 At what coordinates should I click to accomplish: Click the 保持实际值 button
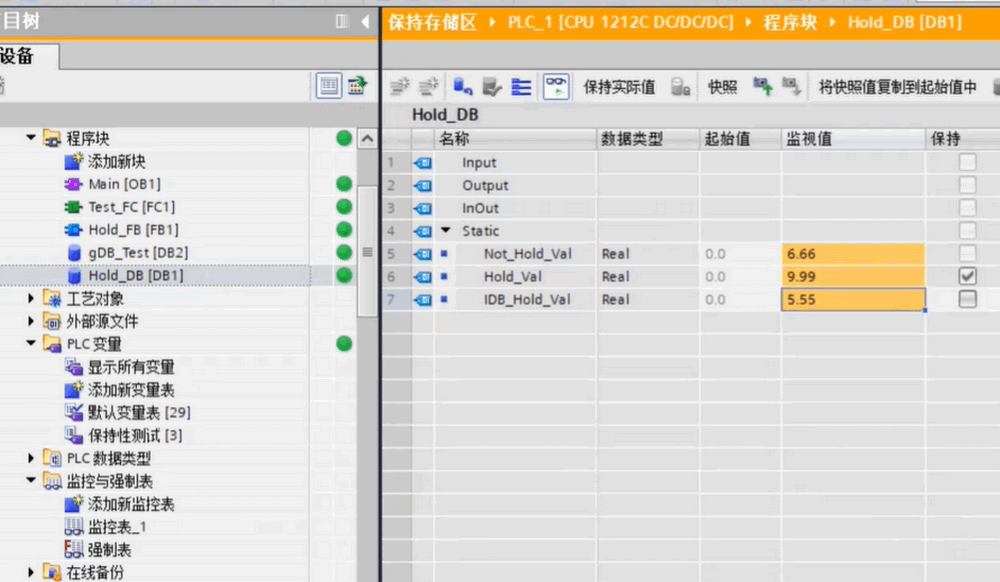[x=619, y=87]
